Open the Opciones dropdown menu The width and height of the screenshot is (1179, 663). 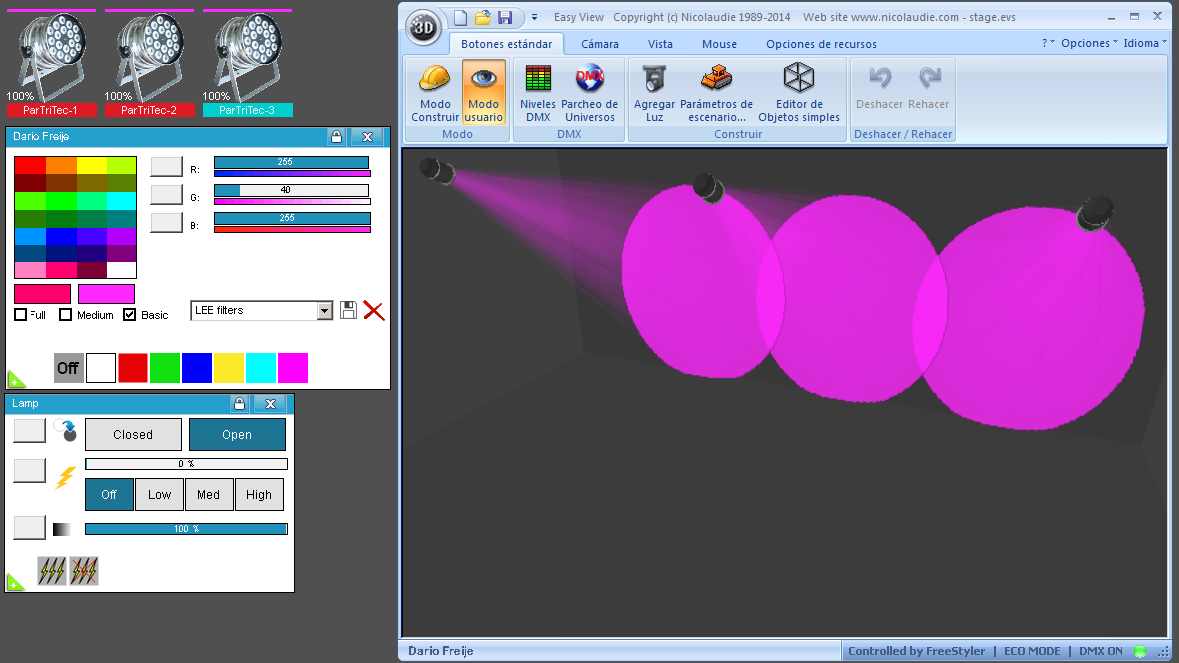(1089, 43)
